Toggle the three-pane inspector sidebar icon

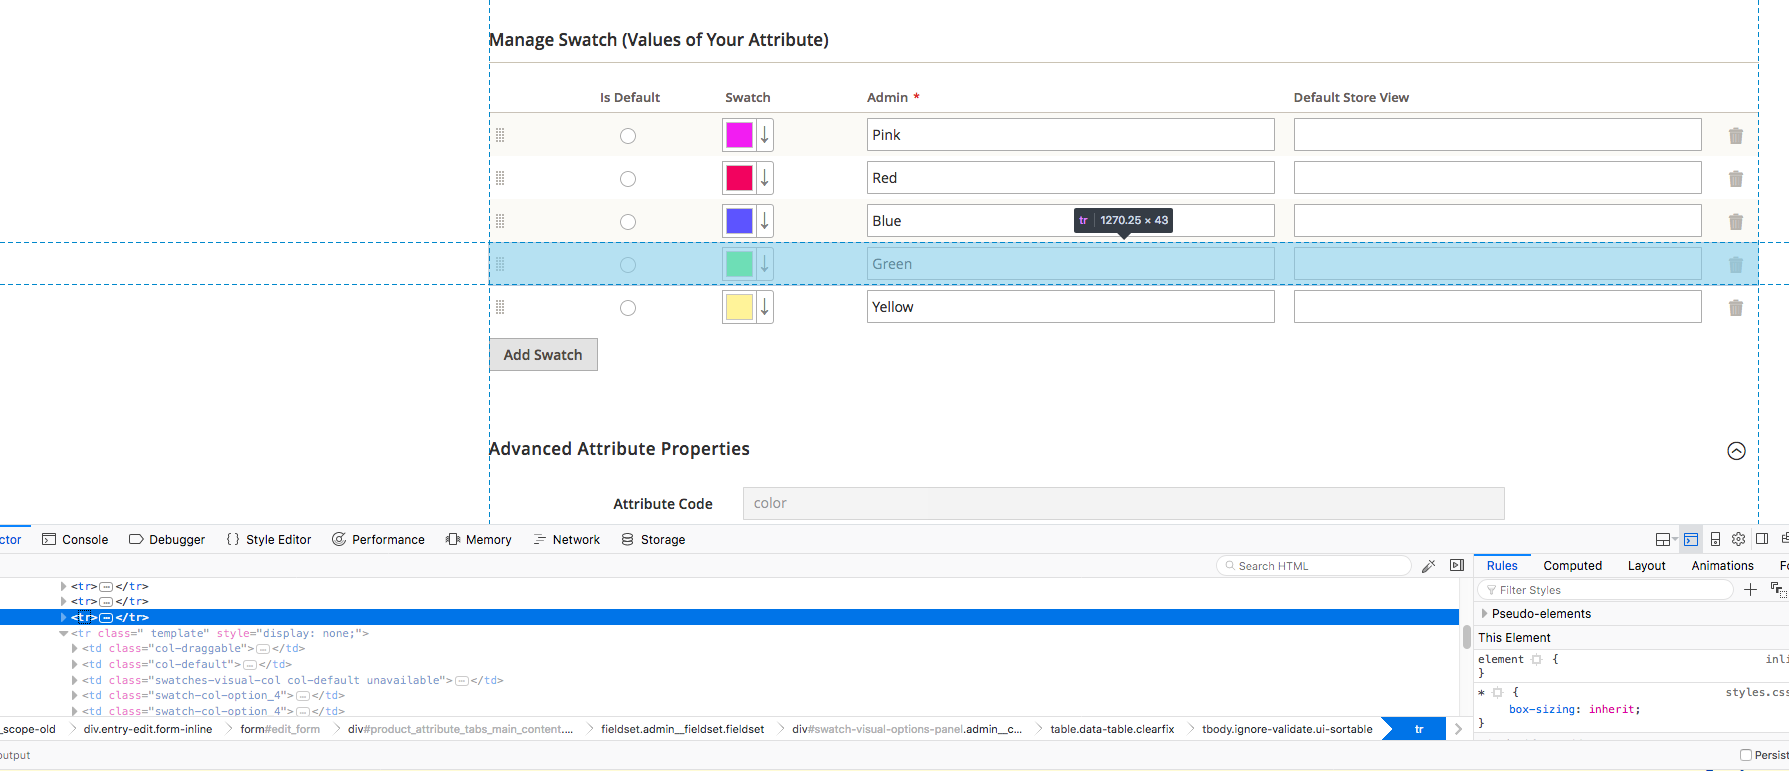(1457, 566)
